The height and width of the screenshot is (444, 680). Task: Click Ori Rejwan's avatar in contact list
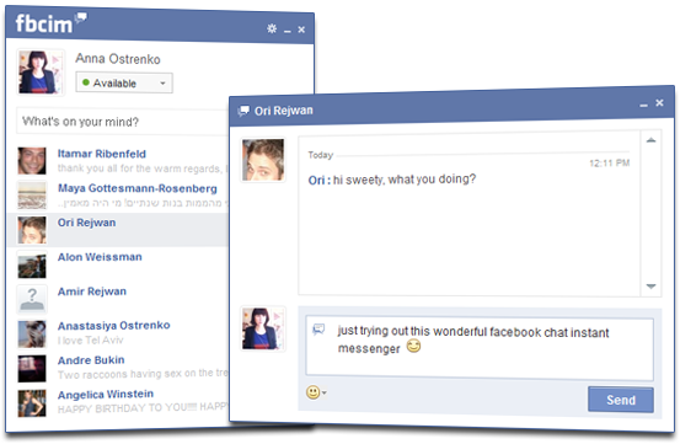point(32,230)
